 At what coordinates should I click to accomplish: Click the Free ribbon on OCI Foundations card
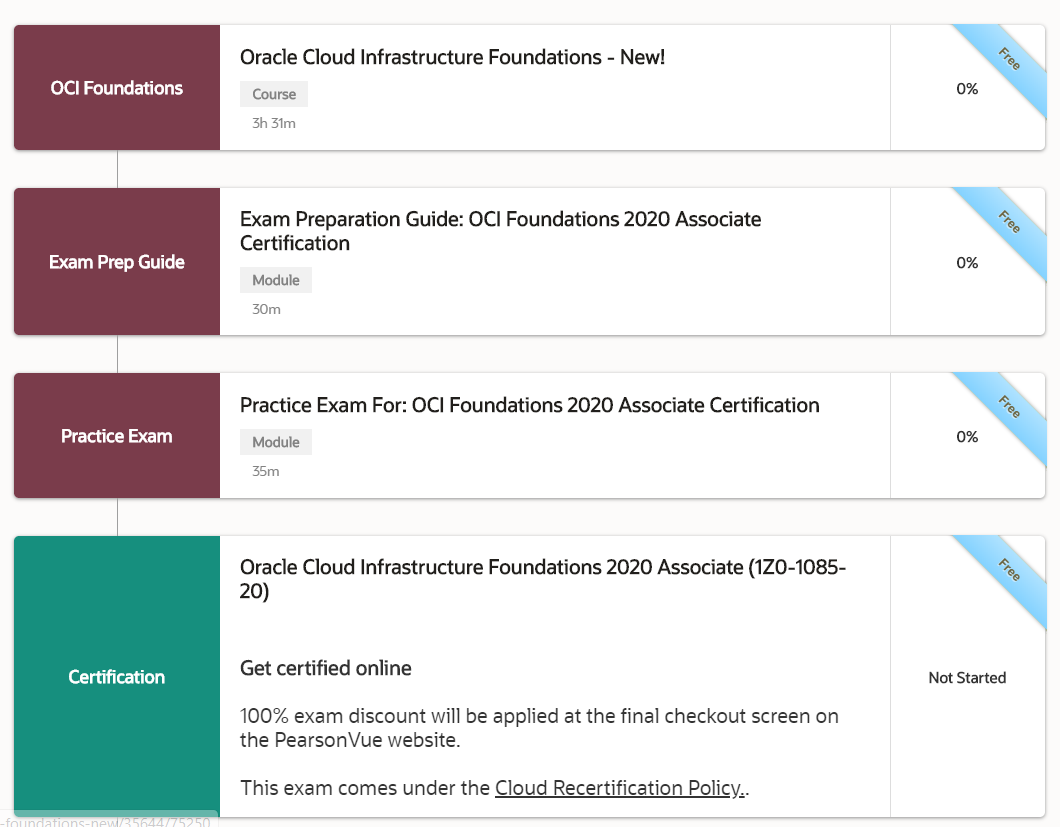click(1008, 59)
